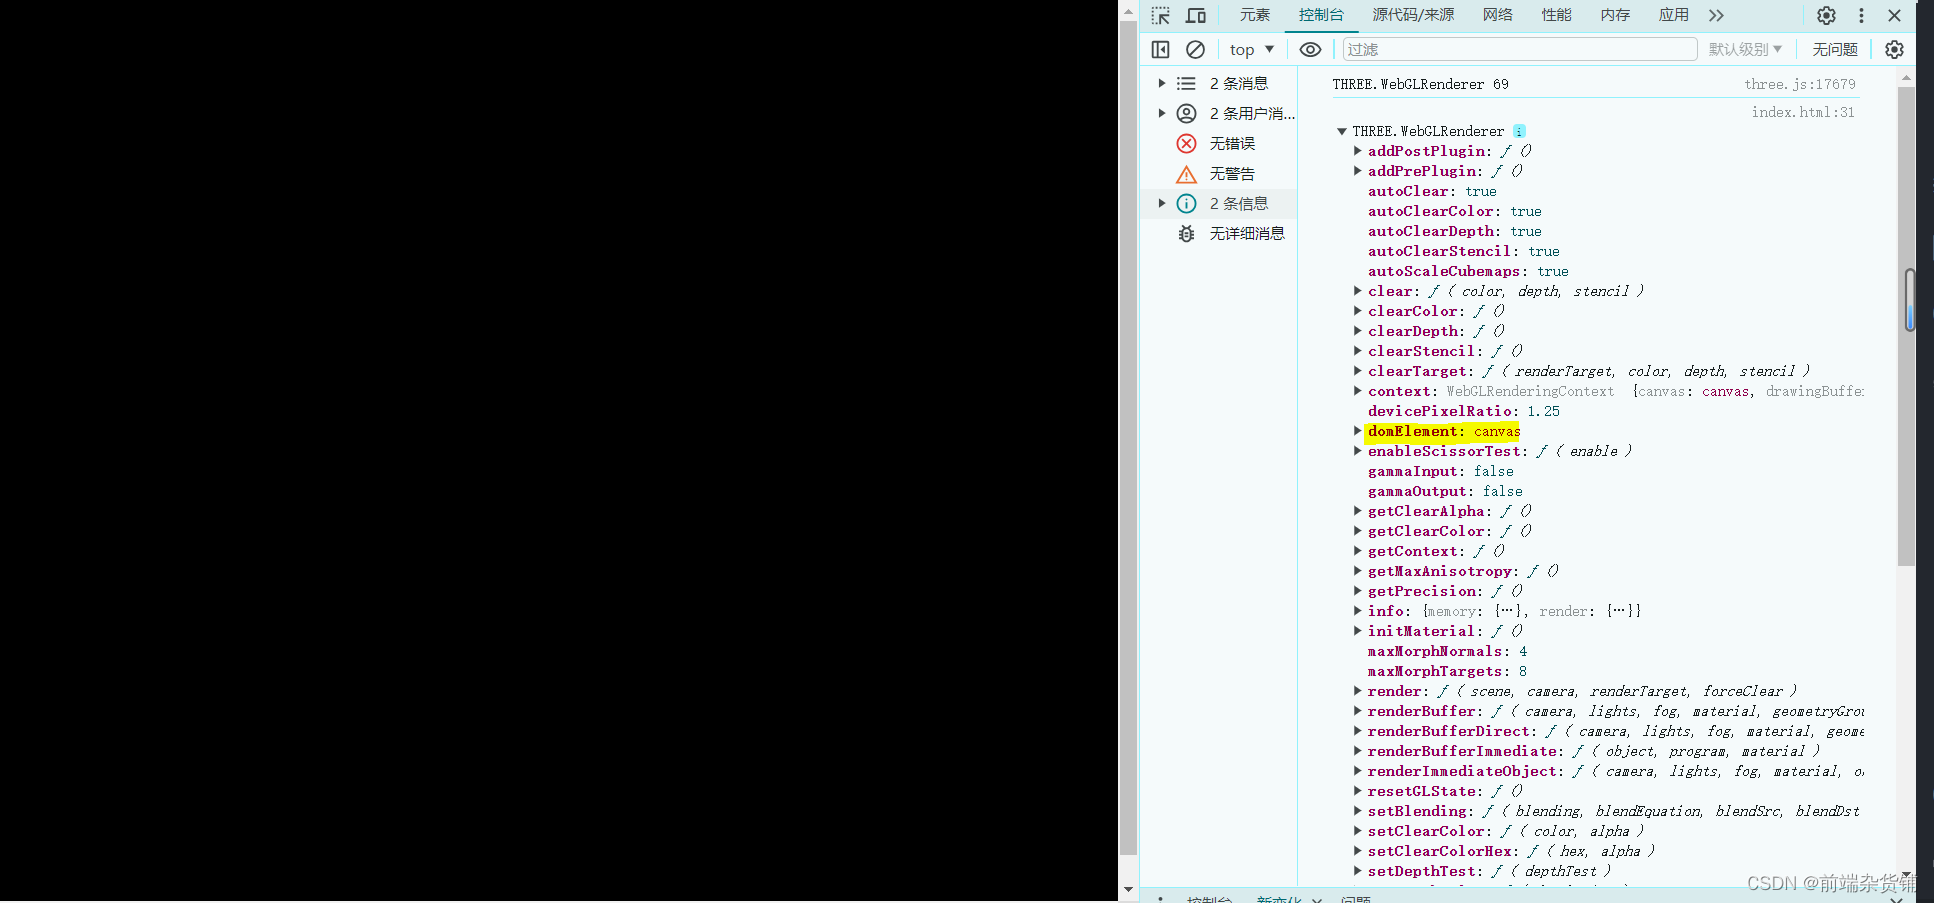The width and height of the screenshot is (1934, 903).
Task: Expand the 2 条用户消息 sidebar group
Action: (x=1161, y=113)
